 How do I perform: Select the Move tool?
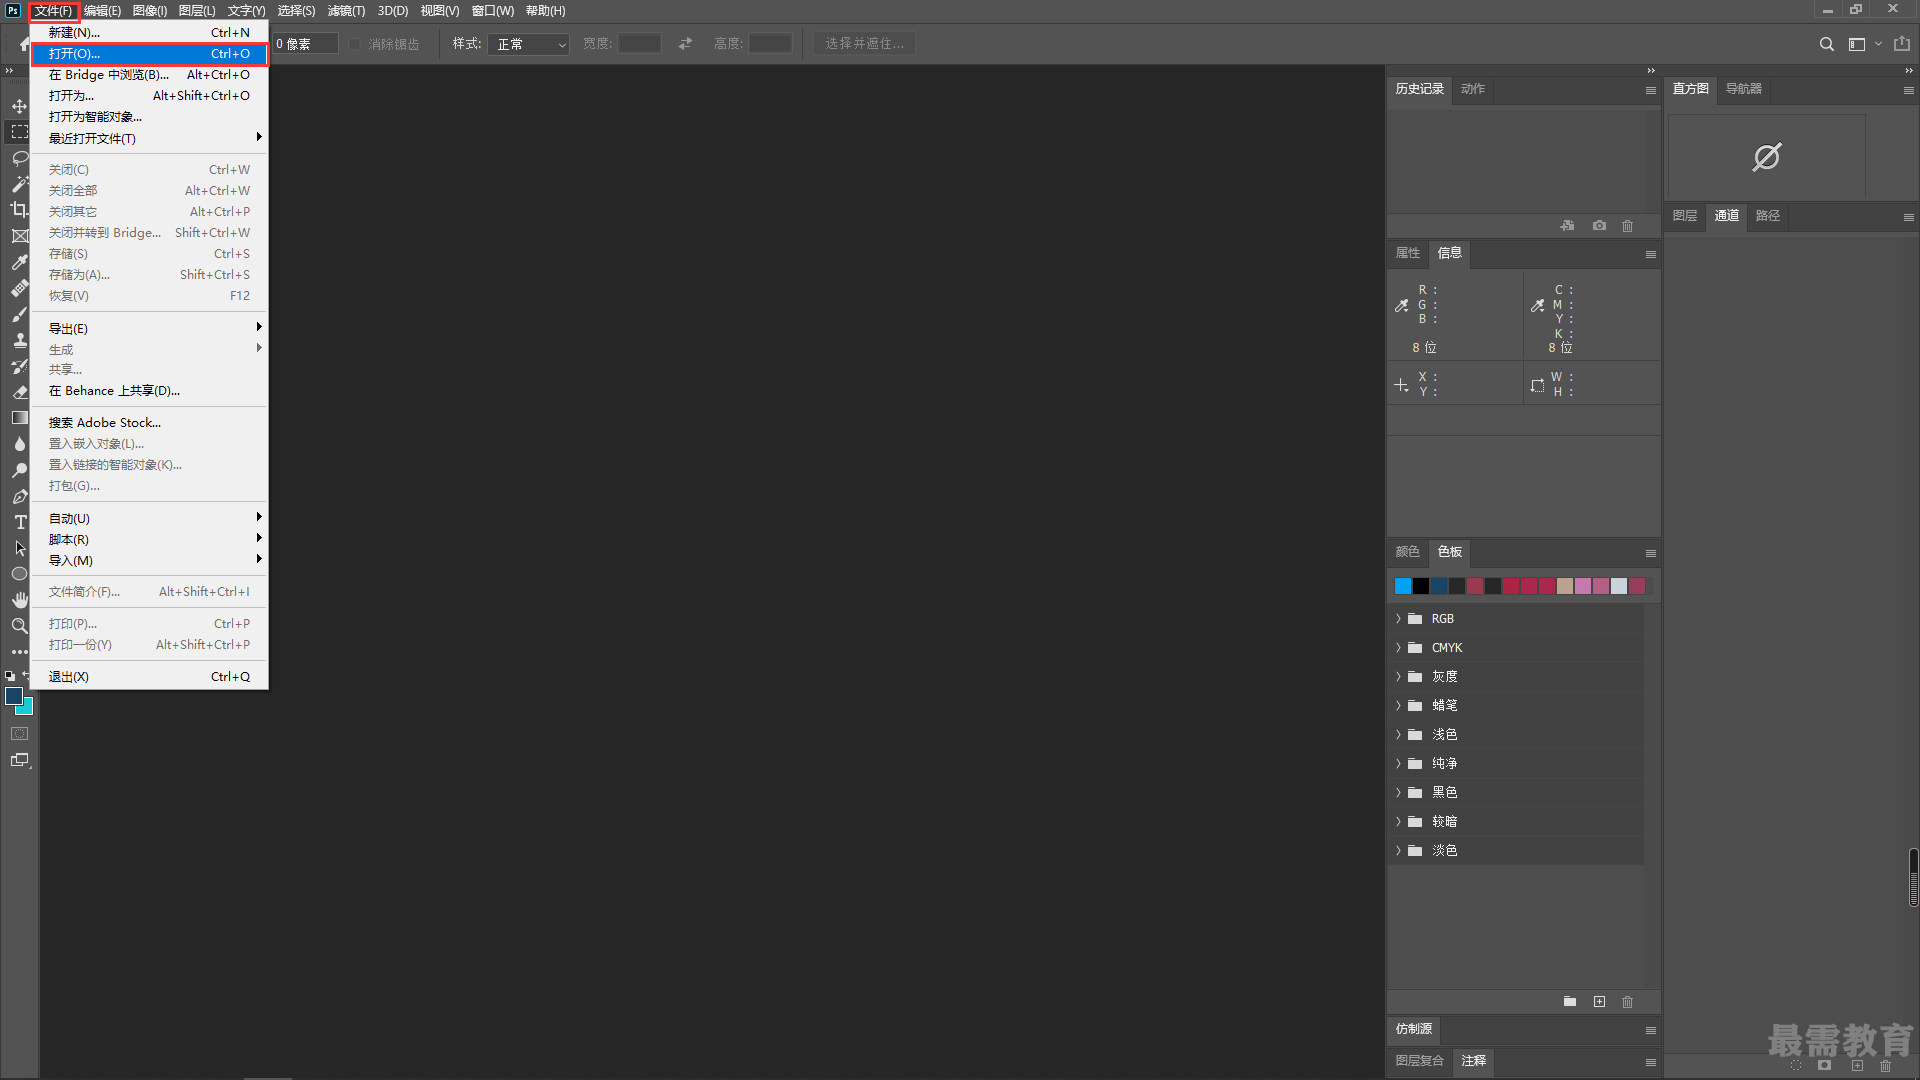[19, 106]
